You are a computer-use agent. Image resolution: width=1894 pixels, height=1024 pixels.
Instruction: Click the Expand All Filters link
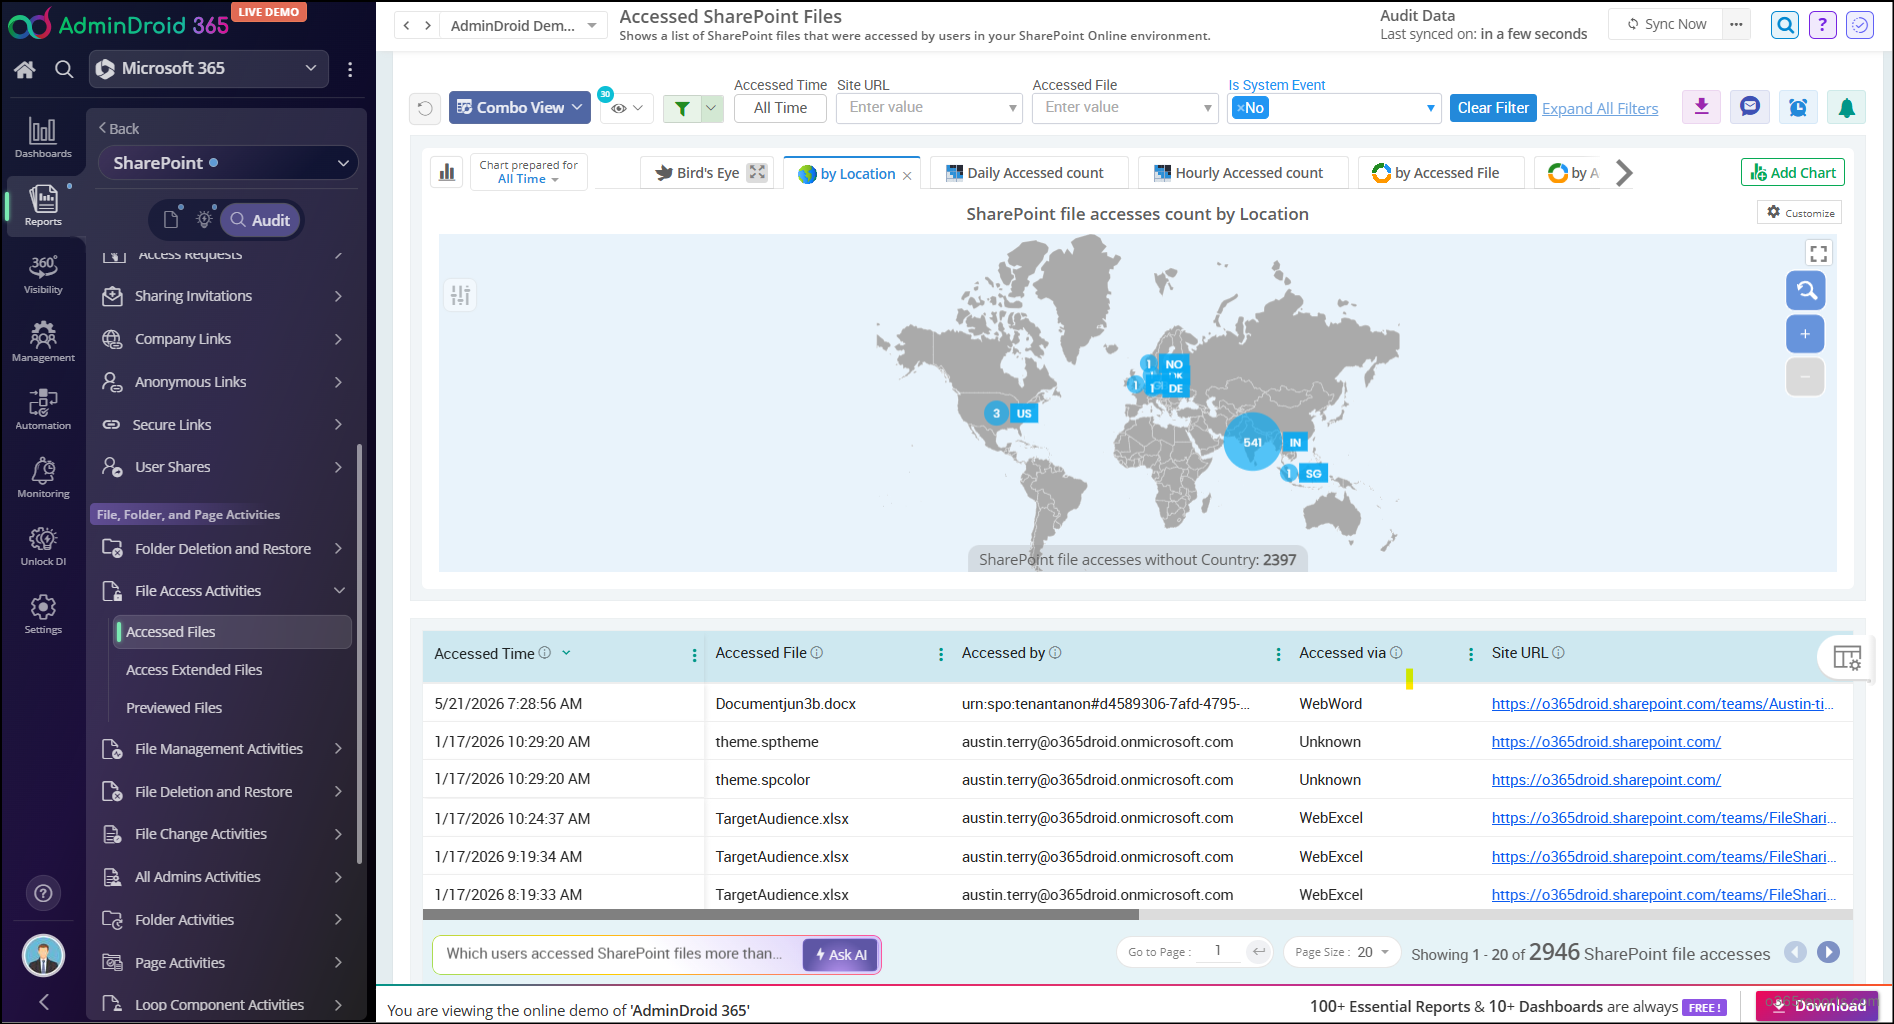pos(1600,109)
